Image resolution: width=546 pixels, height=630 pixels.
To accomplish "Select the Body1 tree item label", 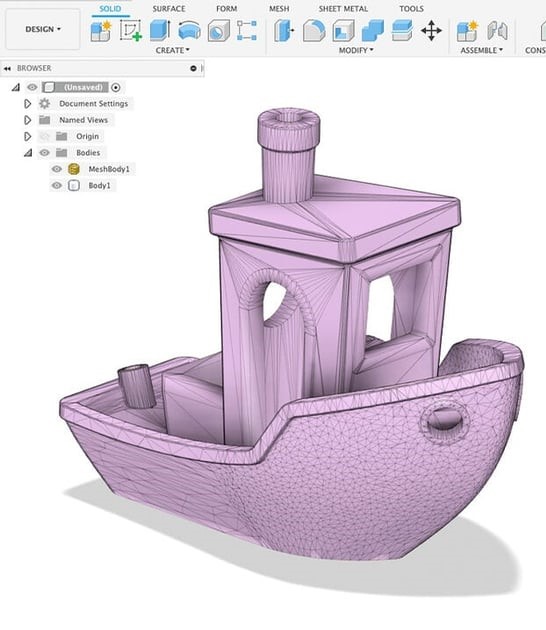I will pyautogui.click(x=99, y=186).
